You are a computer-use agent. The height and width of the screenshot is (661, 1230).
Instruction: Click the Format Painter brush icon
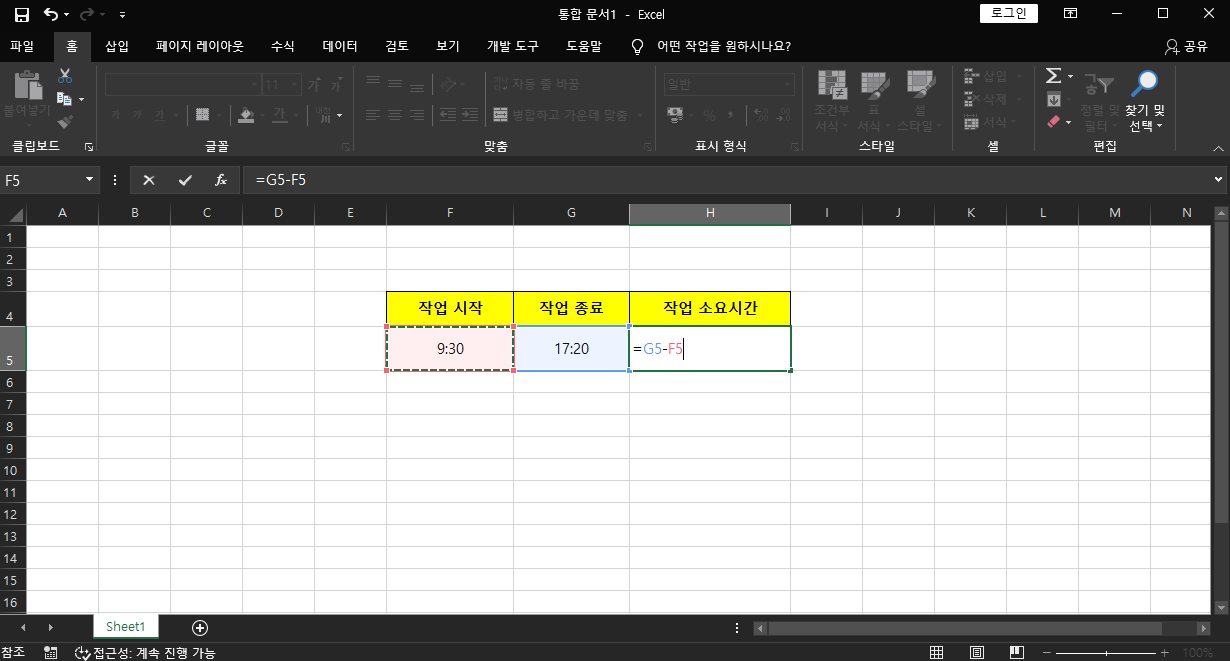tap(65, 122)
